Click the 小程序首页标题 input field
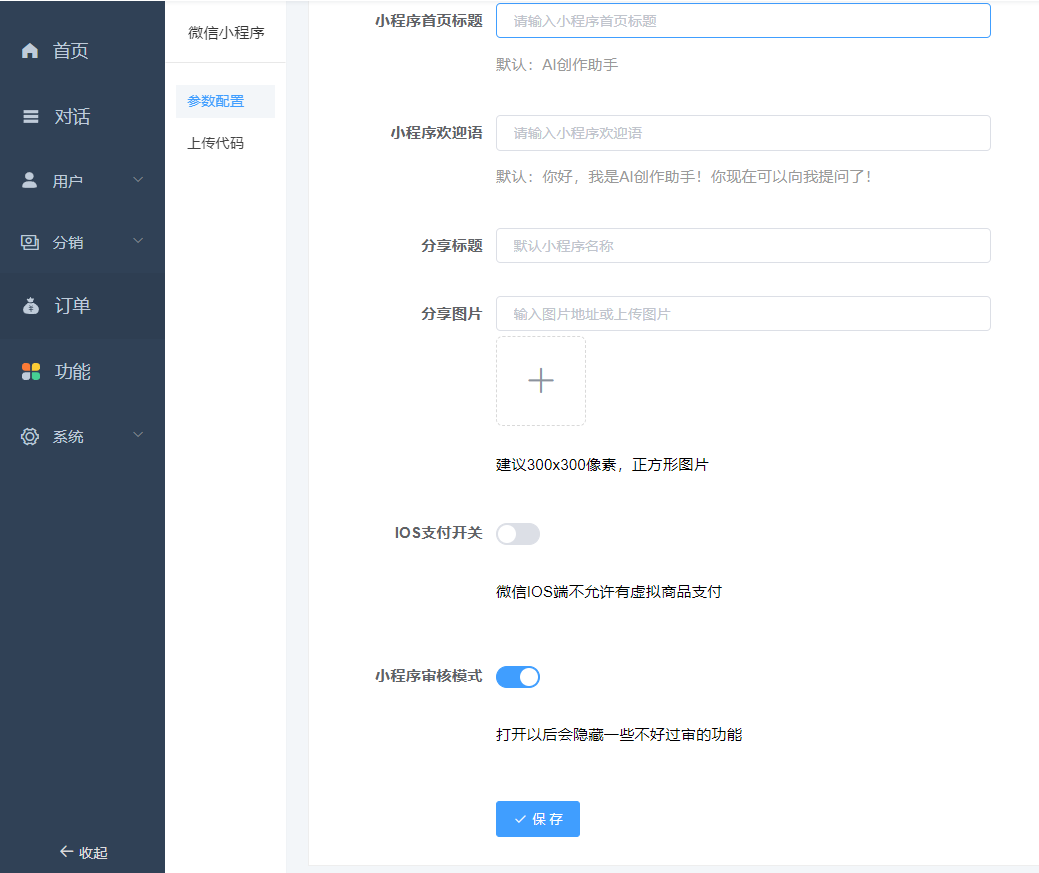 click(x=742, y=20)
